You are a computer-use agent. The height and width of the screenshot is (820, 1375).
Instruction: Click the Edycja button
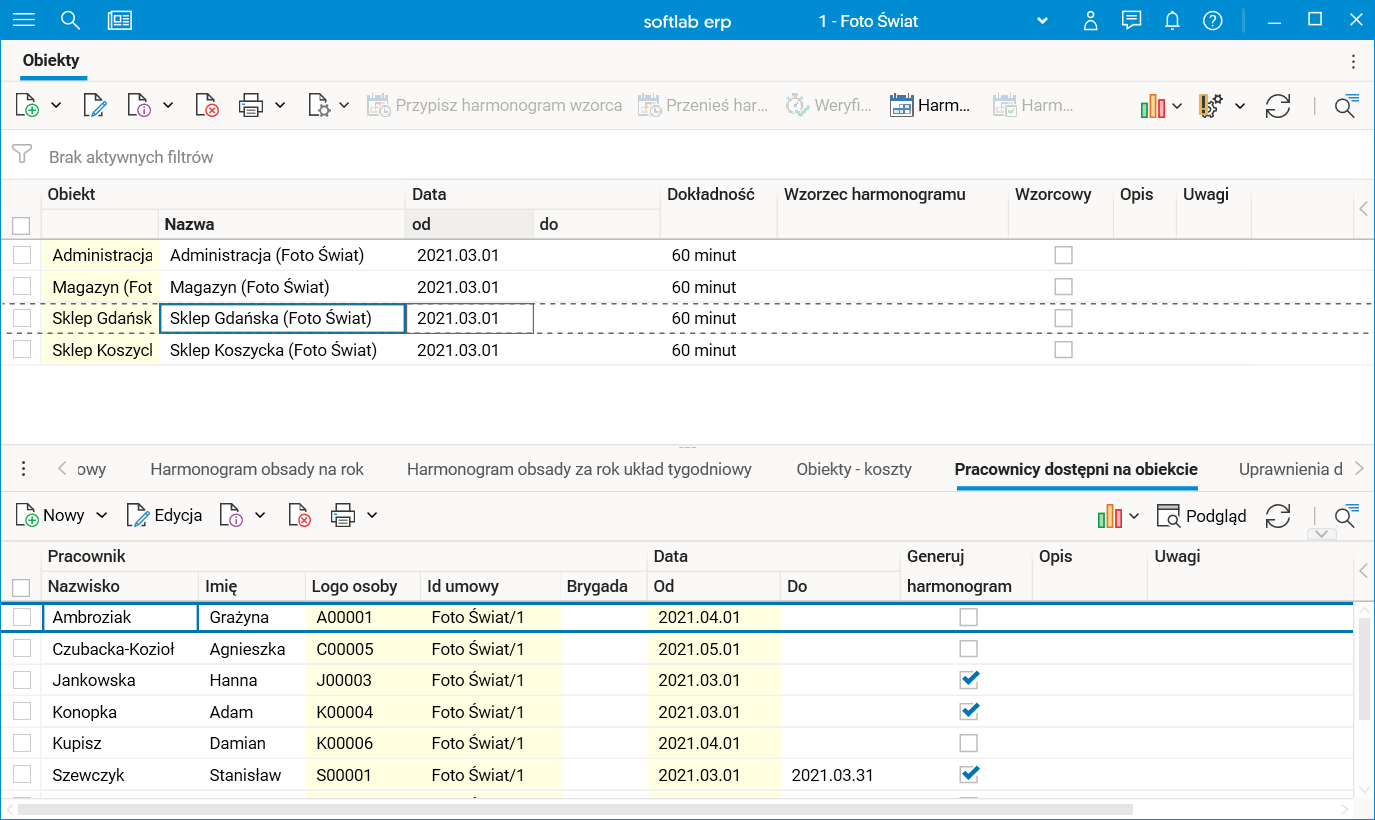pyautogui.click(x=165, y=516)
